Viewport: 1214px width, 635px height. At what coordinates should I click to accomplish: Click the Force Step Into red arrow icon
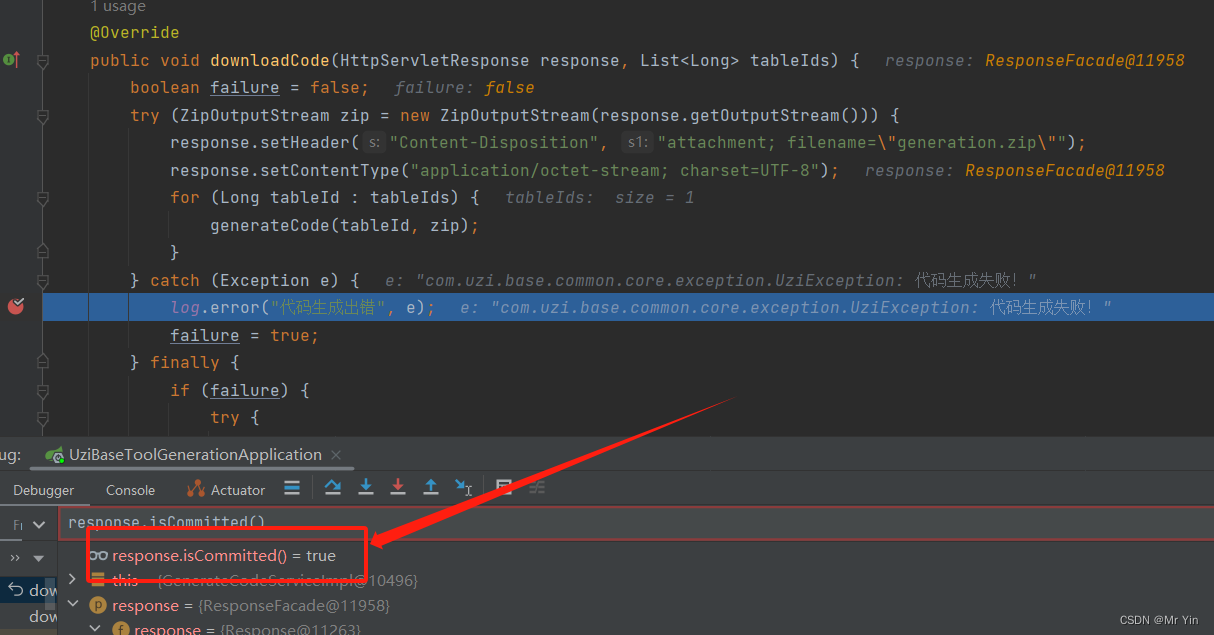coord(398,488)
